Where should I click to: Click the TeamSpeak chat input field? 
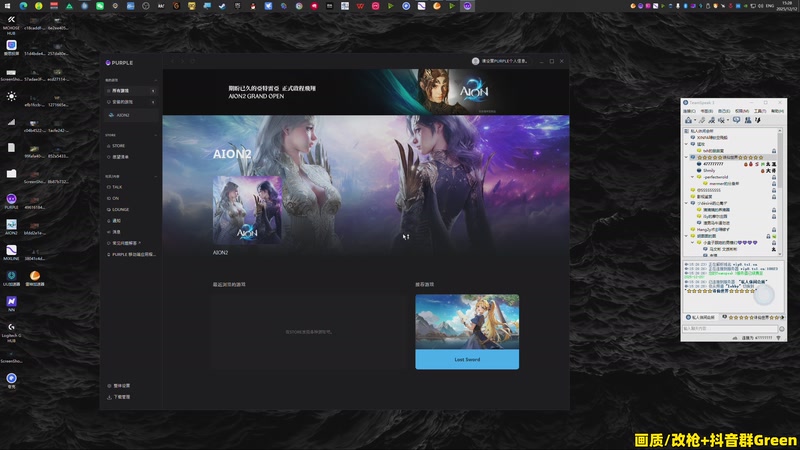730,329
